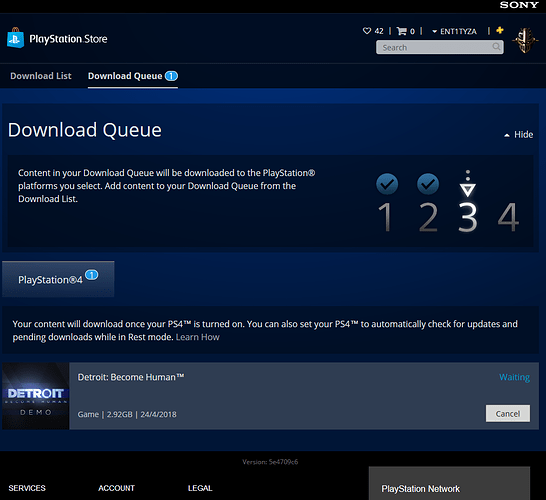
Task: Click the PlayStation Plus yellow icon
Action: tap(500, 30)
